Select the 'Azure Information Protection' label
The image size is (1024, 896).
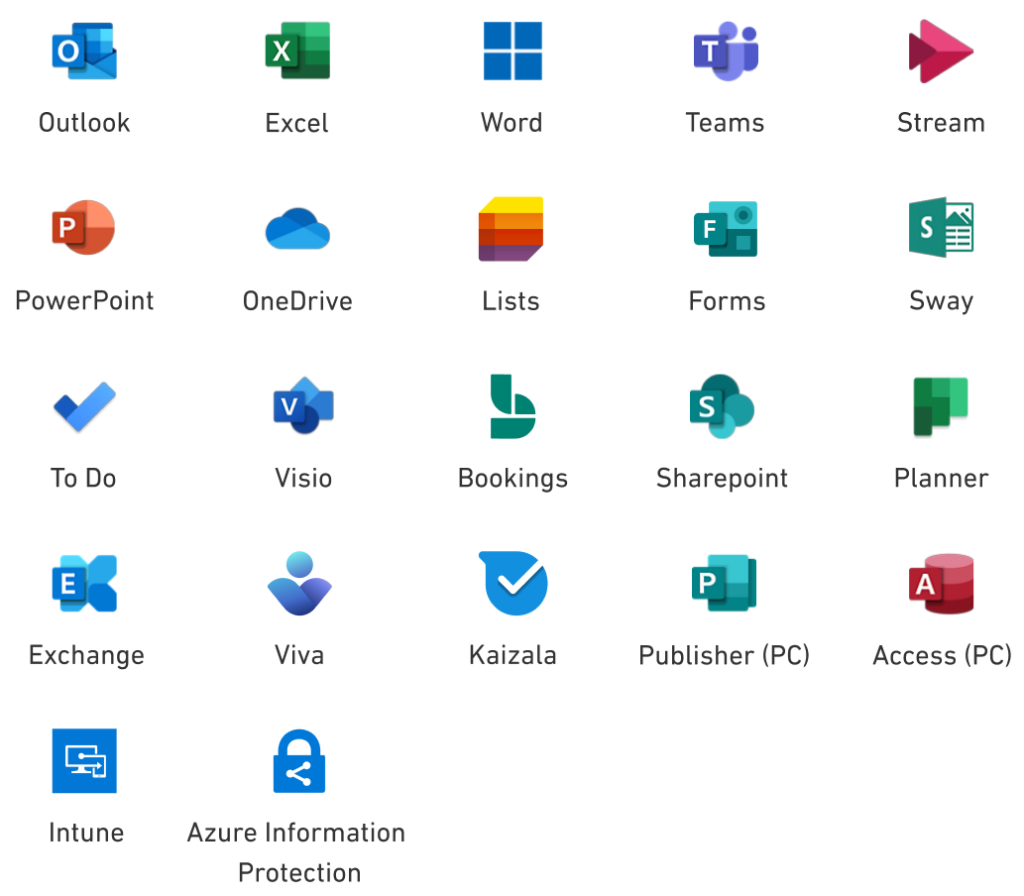pyautogui.click(x=296, y=852)
